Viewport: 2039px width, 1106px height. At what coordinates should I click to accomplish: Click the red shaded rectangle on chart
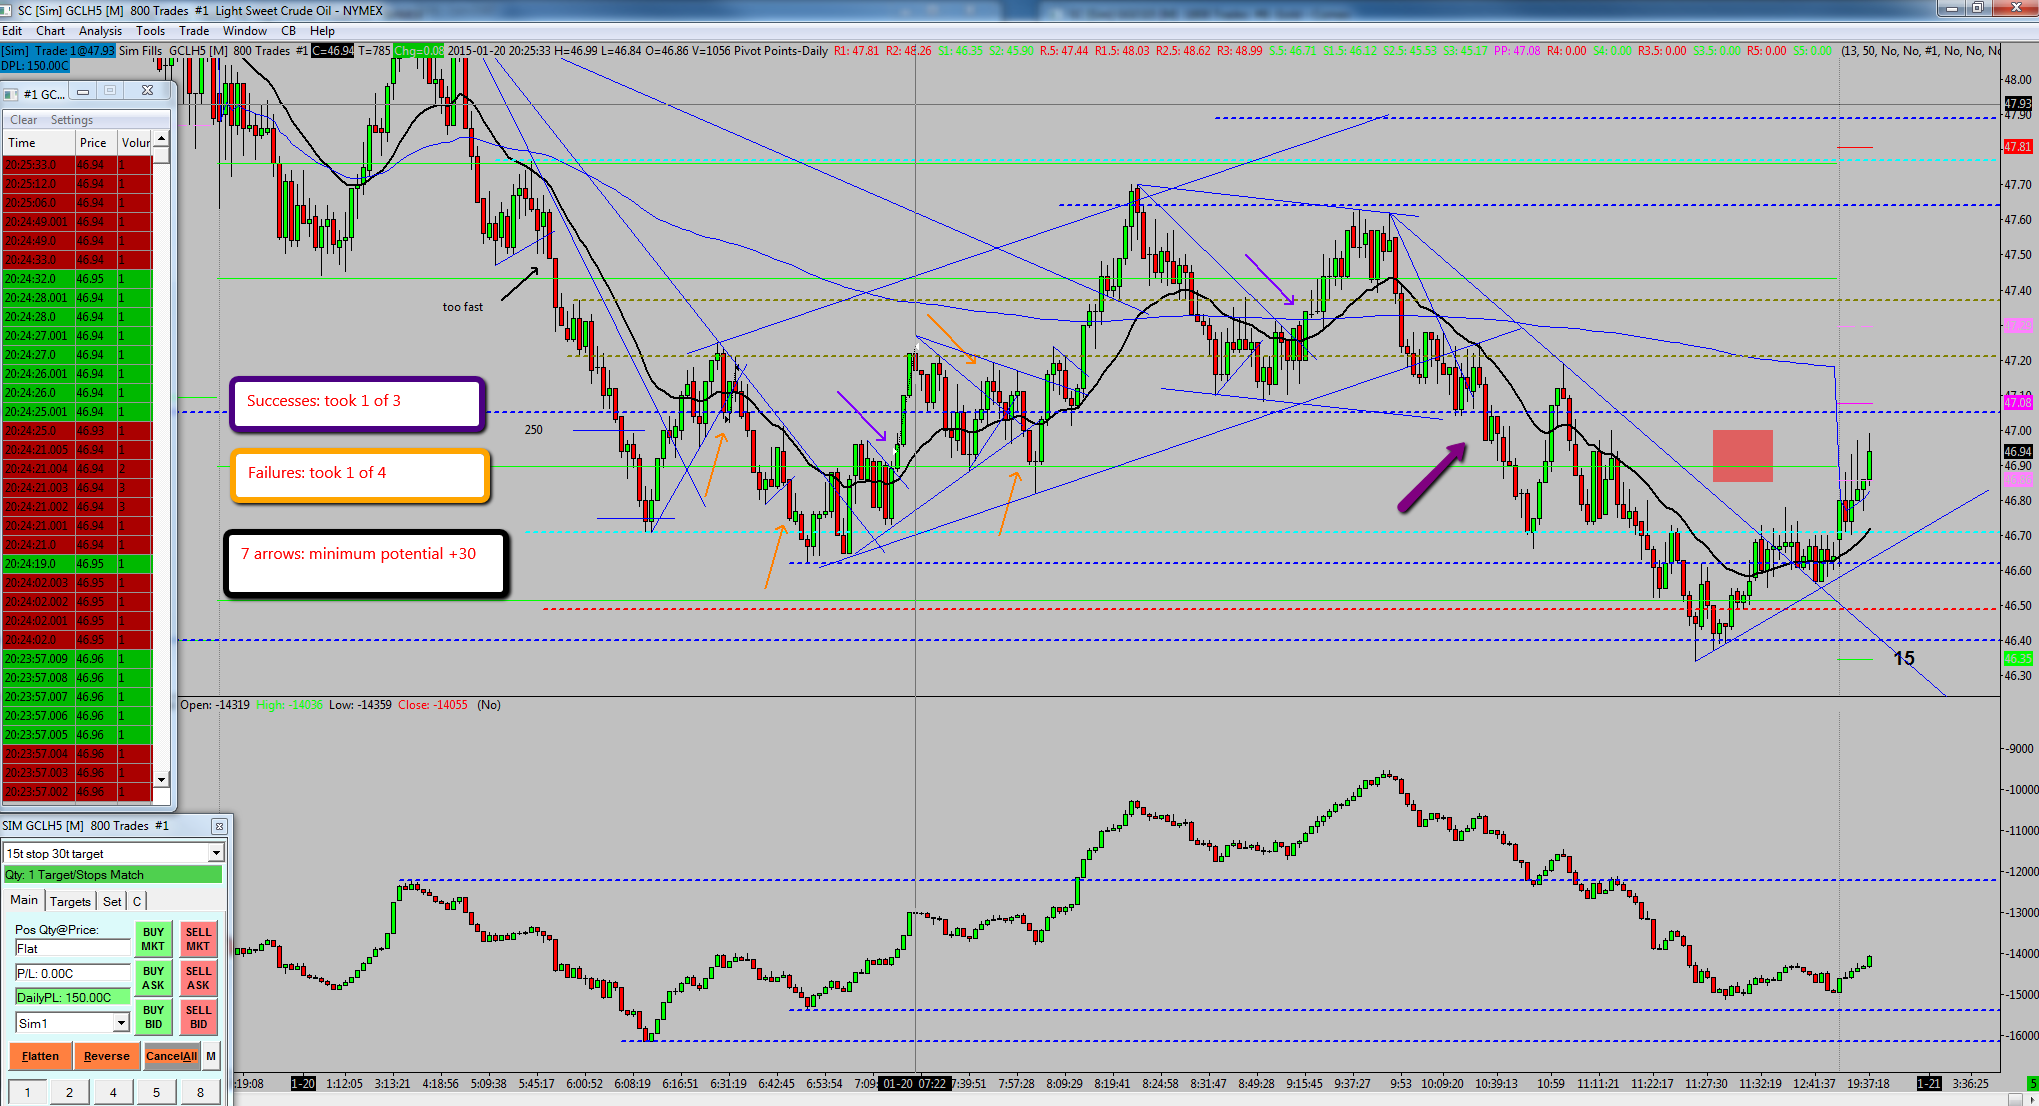[1742, 456]
